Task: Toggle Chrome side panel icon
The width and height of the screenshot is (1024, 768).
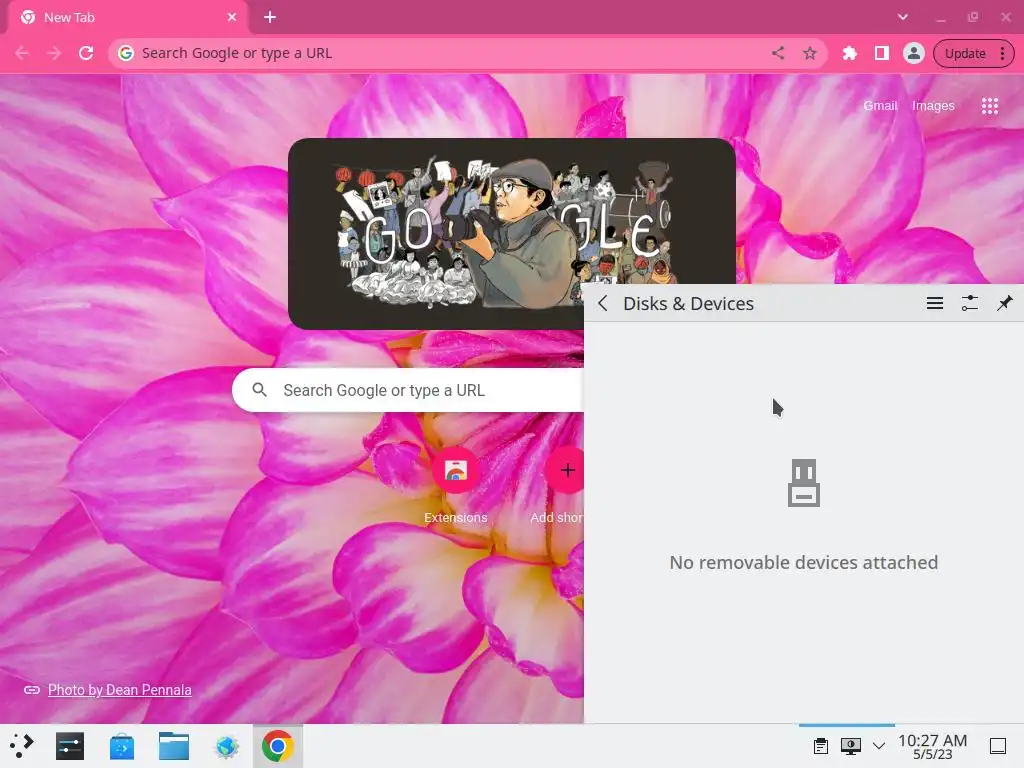Action: tap(882, 53)
